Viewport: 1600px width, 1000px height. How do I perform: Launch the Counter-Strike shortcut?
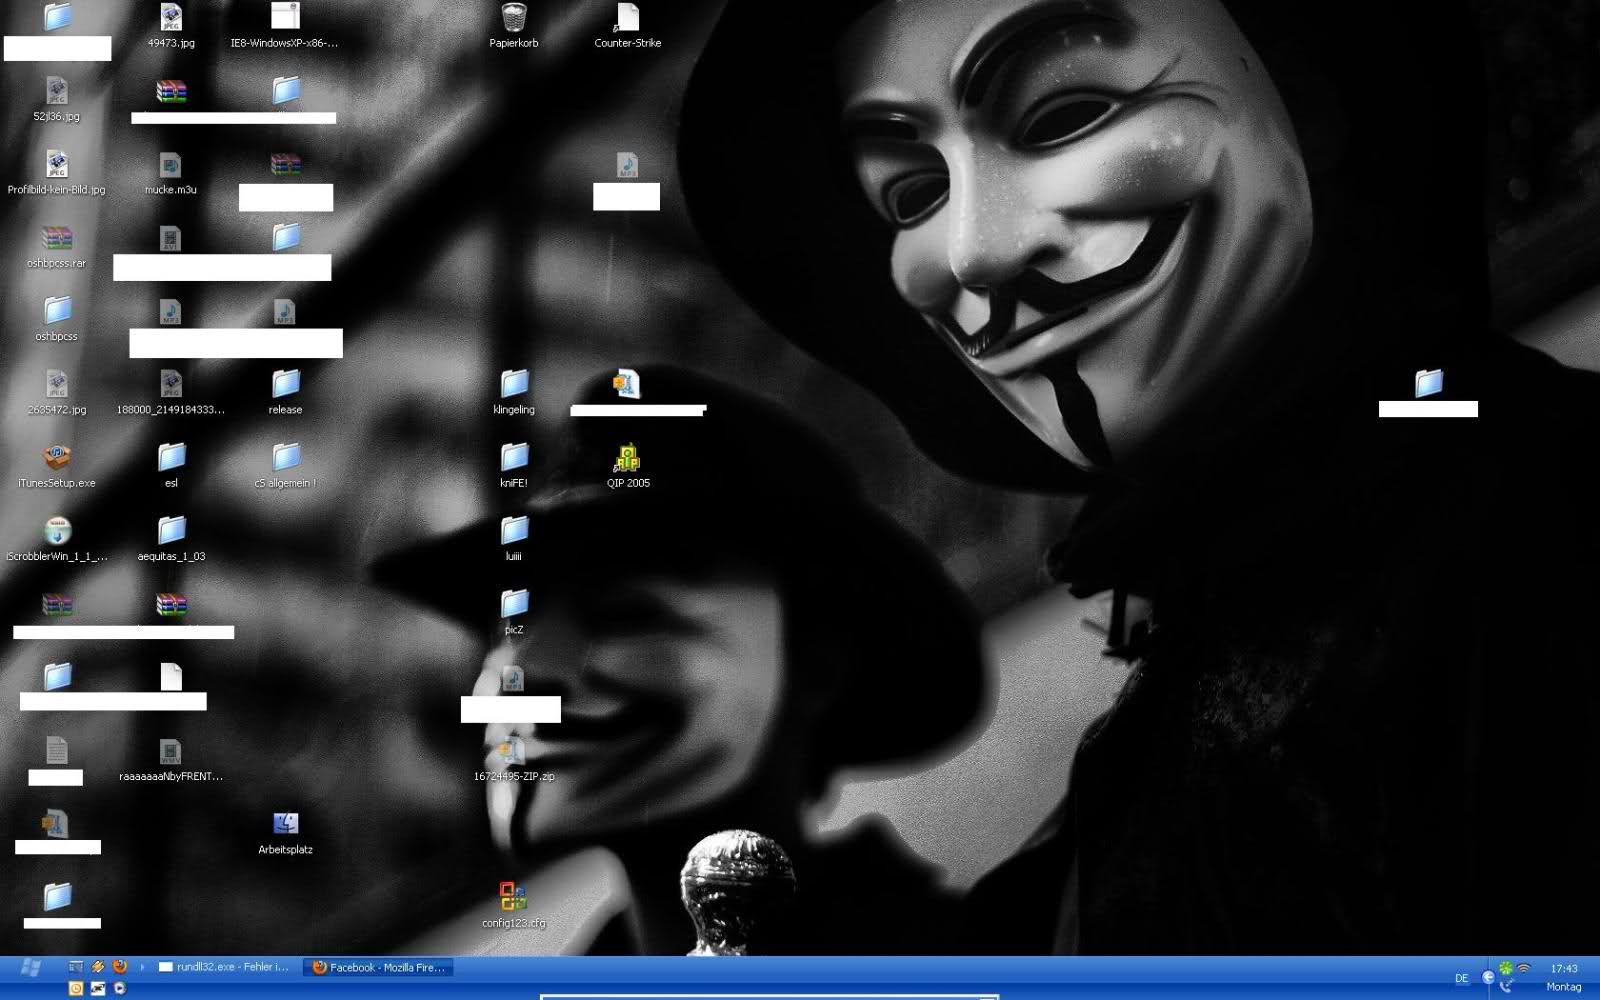[627, 19]
